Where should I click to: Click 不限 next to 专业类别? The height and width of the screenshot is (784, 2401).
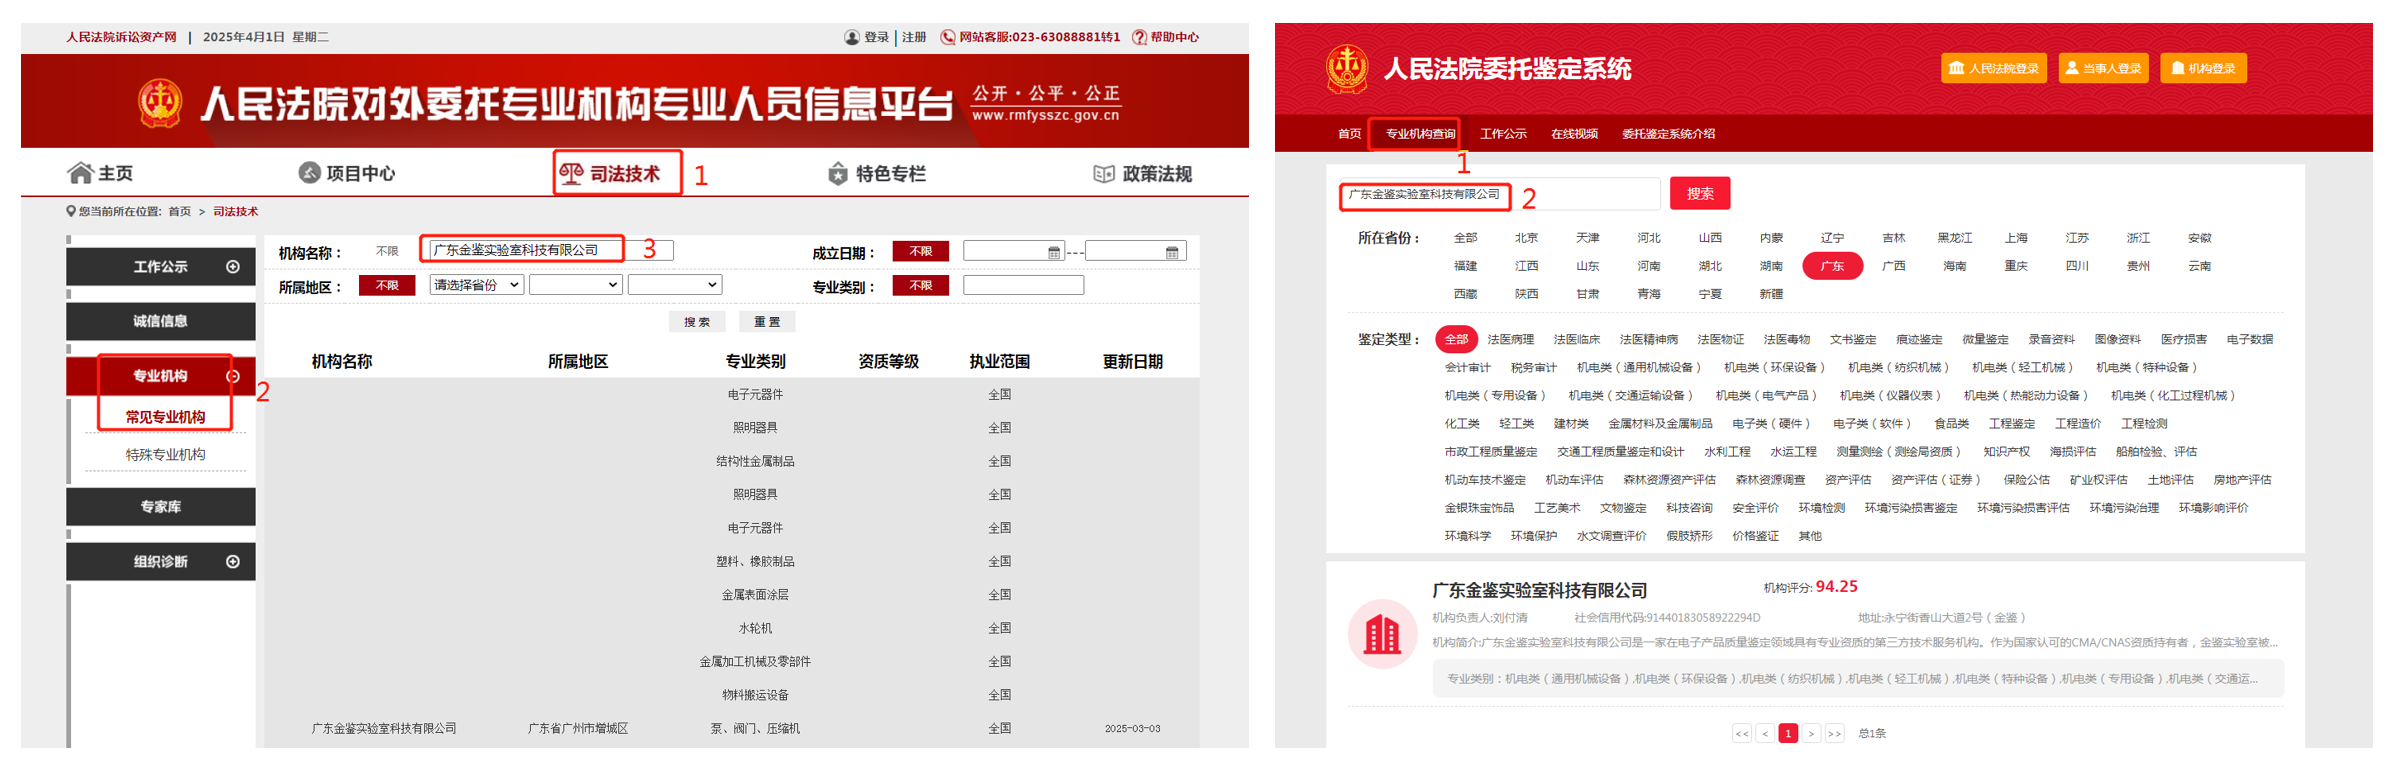click(x=920, y=286)
